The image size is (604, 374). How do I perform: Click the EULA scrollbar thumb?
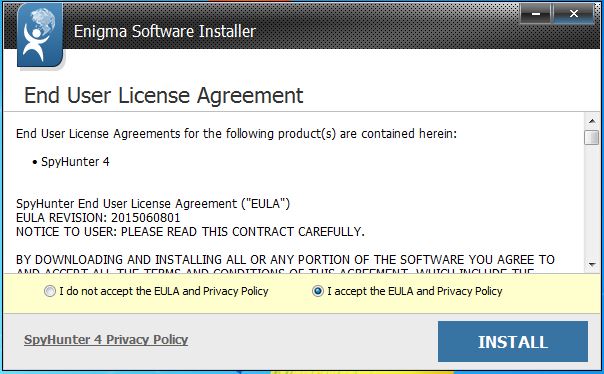point(591,138)
